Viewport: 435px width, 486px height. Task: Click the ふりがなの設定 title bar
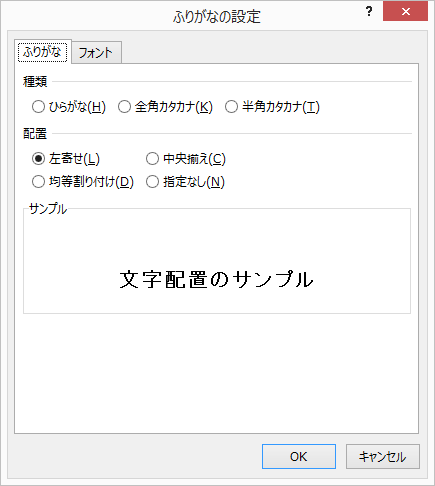tap(217, 16)
